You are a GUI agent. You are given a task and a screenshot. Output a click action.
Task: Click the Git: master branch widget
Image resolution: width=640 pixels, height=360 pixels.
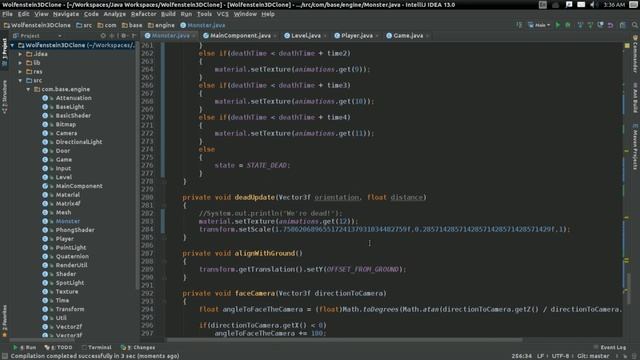pyautogui.click(x=593, y=356)
